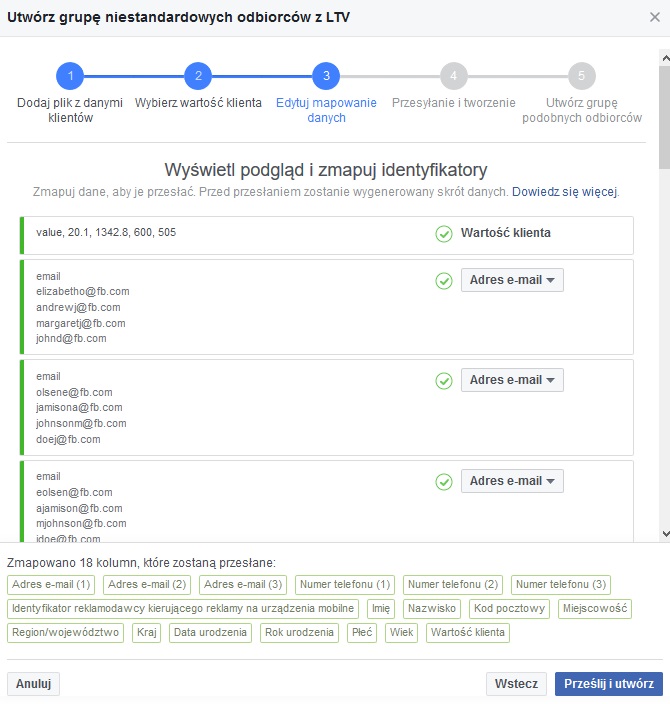Click the Data urodzenia column tag
The height and width of the screenshot is (704, 670).
[210, 633]
